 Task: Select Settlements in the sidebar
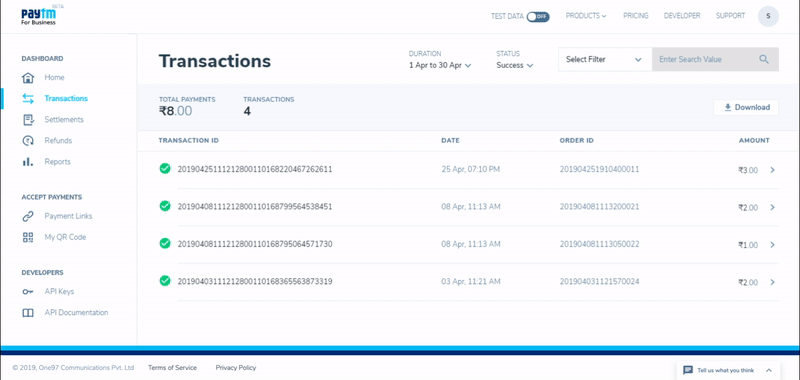pos(64,119)
